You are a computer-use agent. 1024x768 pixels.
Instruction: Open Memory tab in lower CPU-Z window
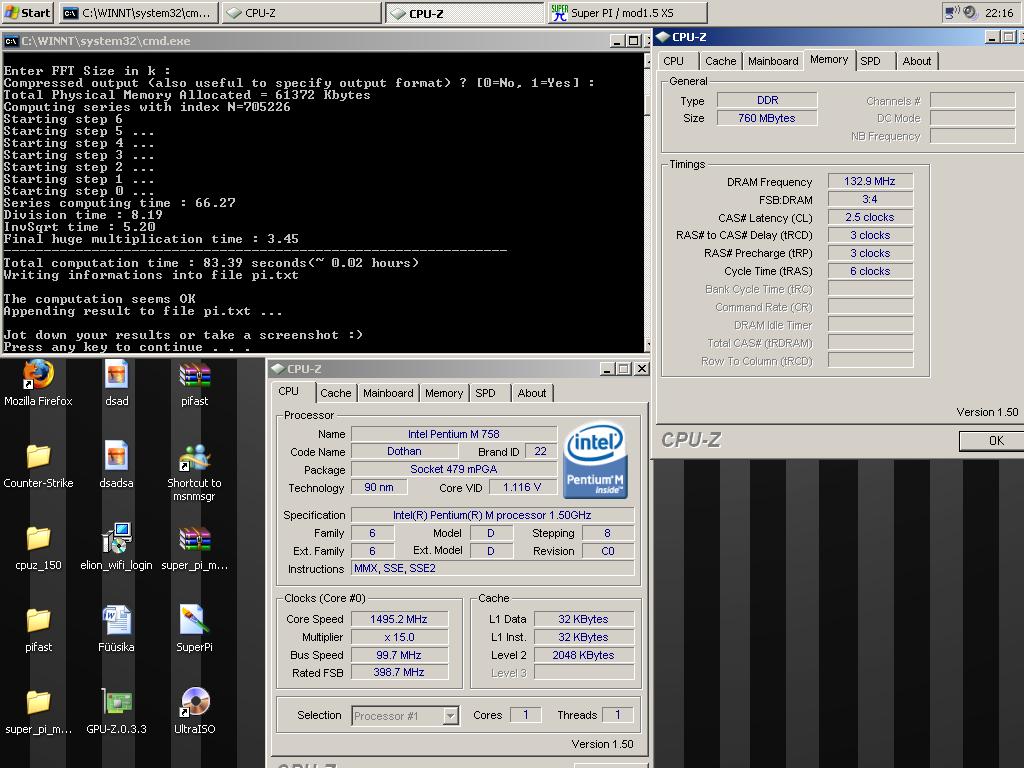point(443,393)
